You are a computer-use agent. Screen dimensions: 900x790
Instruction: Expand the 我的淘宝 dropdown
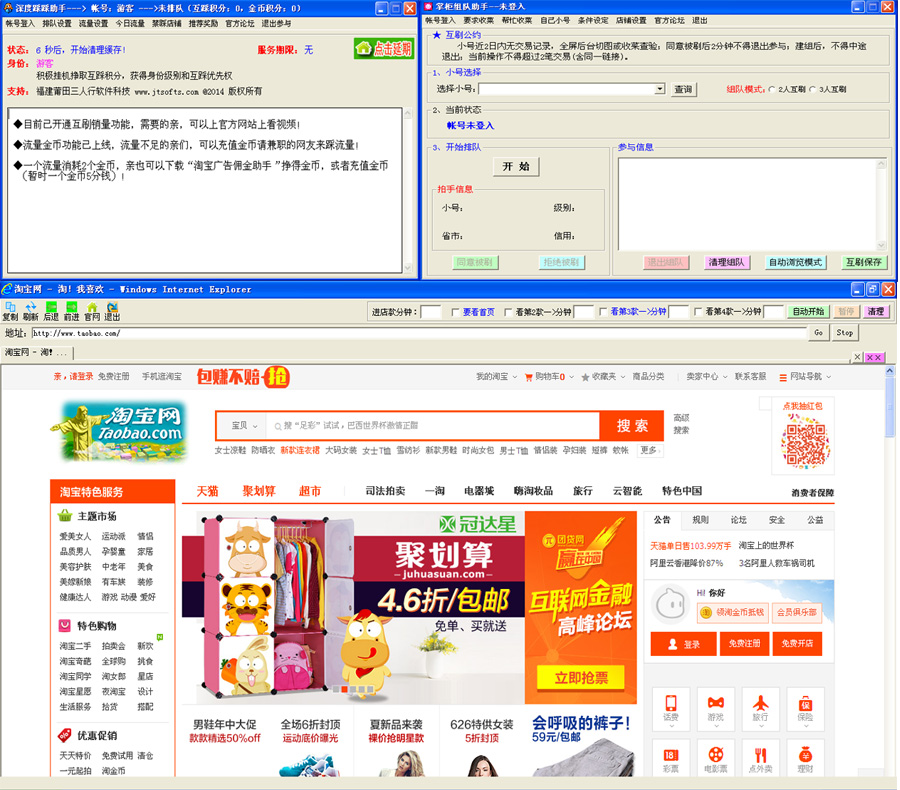pos(496,377)
